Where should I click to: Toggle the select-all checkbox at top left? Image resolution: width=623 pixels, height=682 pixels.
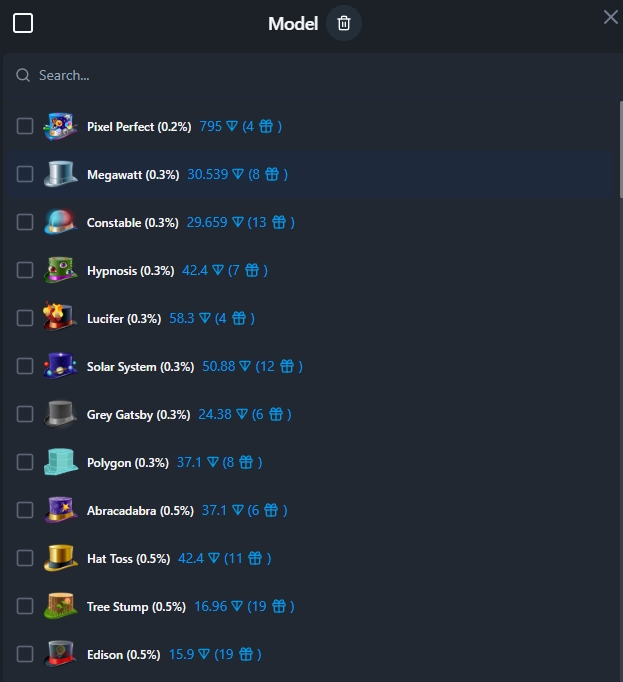(23, 23)
